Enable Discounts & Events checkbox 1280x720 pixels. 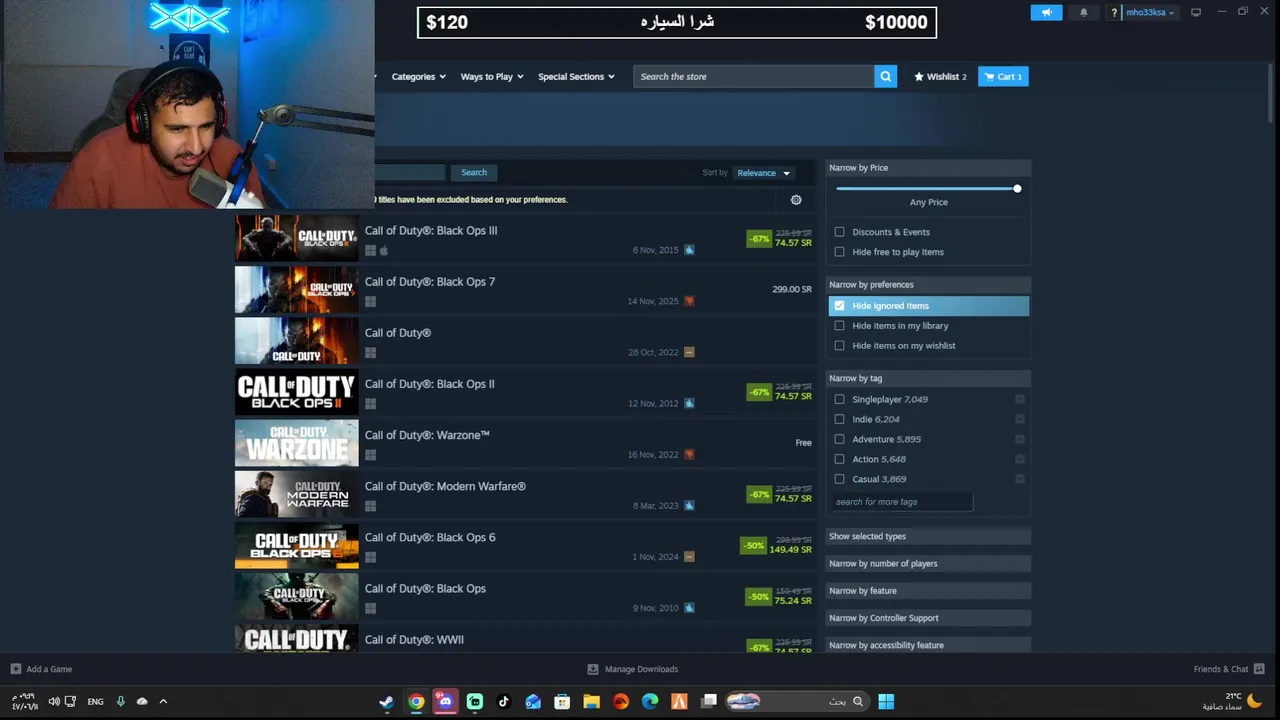click(x=839, y=232)
